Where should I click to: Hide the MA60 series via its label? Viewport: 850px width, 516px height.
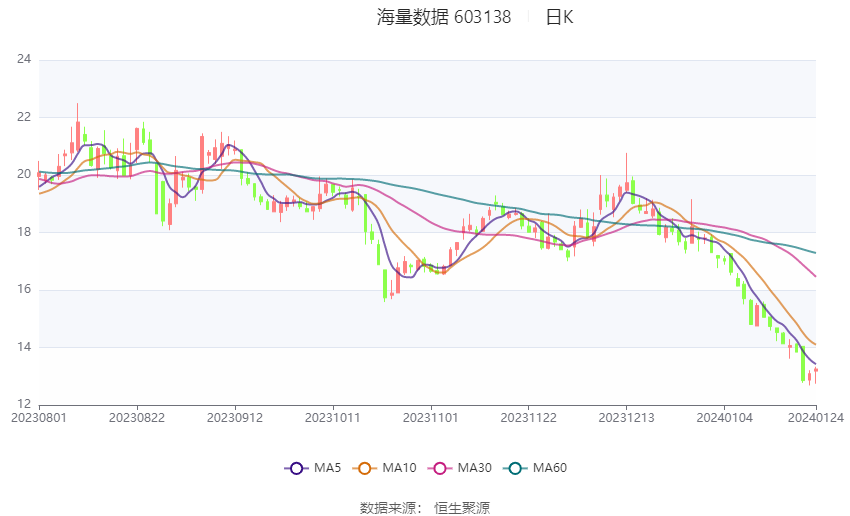(x=549, y=468)
